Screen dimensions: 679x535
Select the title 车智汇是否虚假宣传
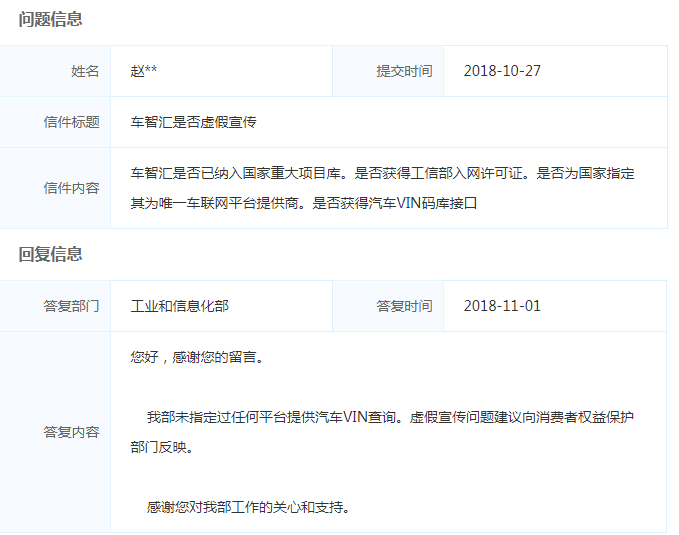click(193, 122)
